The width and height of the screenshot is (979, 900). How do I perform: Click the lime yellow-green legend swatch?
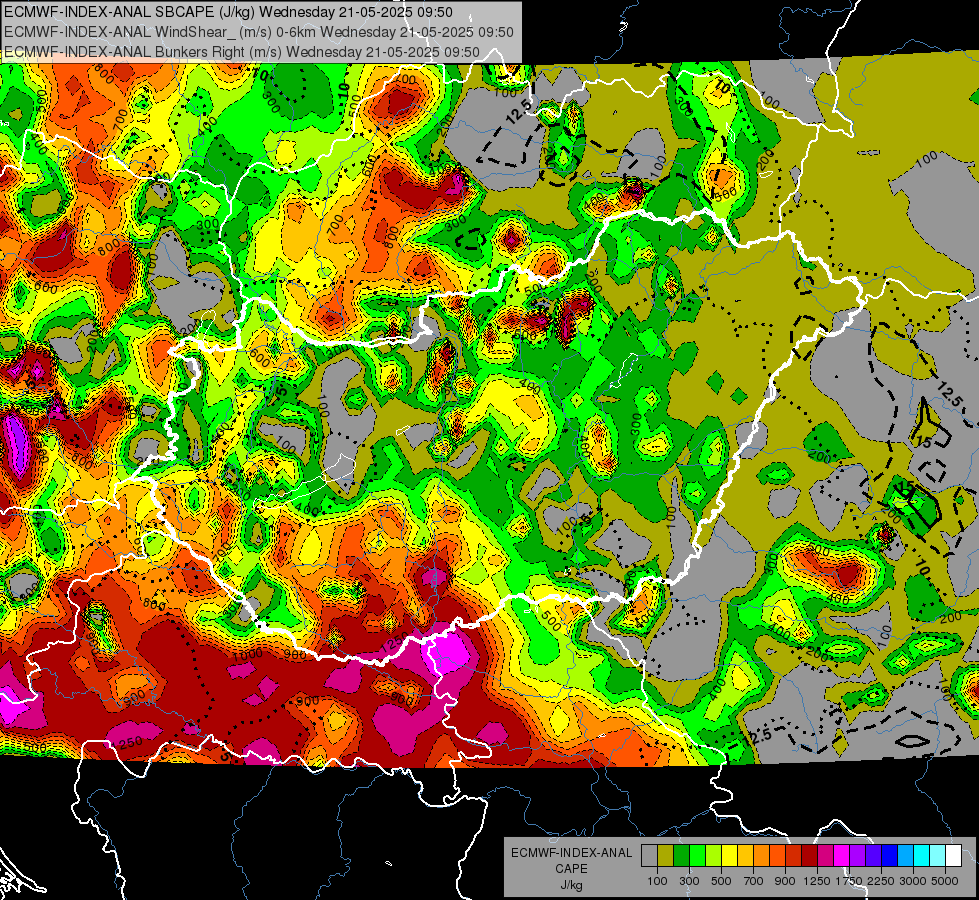(714, 856)
